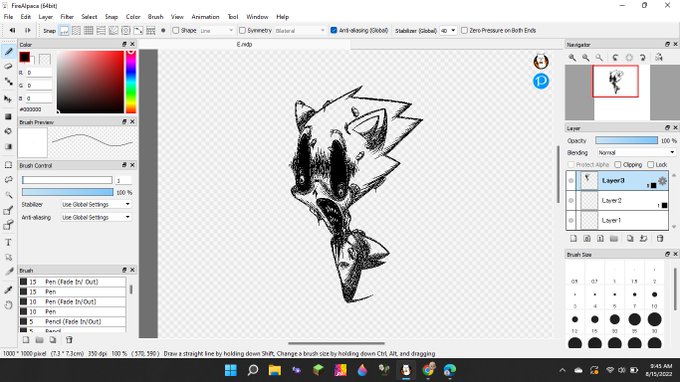Disable Anti-aliasing (Global) checkbox
Viewport: 680px width, 382px height.
(x=334, y=30)
